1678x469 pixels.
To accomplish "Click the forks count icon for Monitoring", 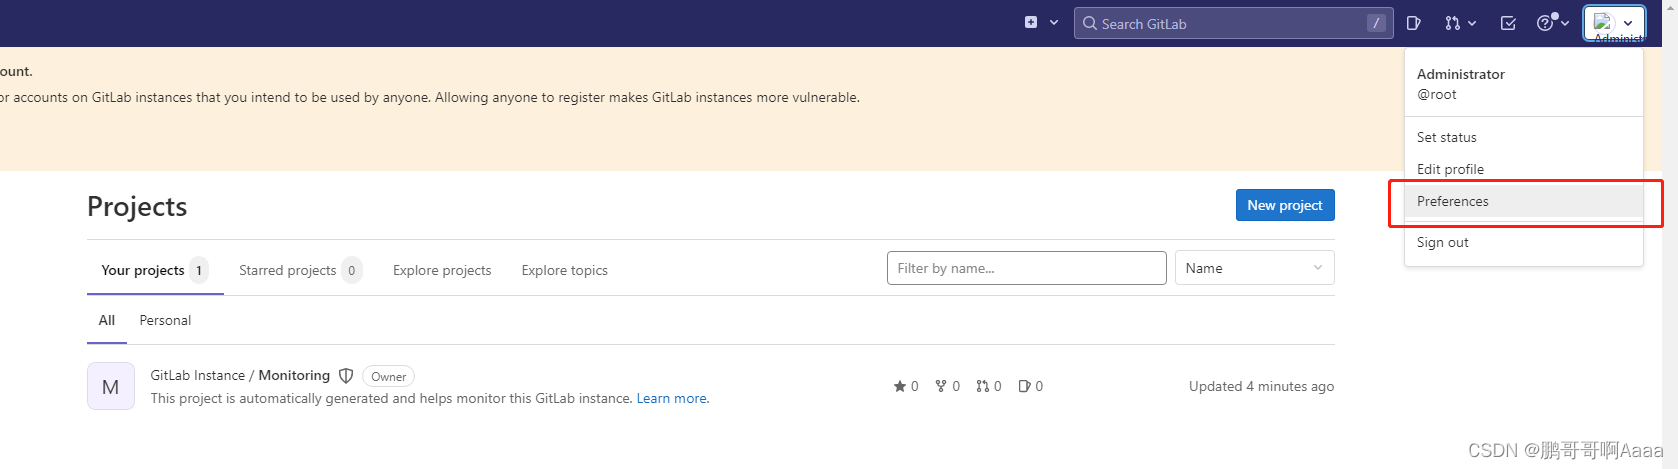I will pos(941,386).
